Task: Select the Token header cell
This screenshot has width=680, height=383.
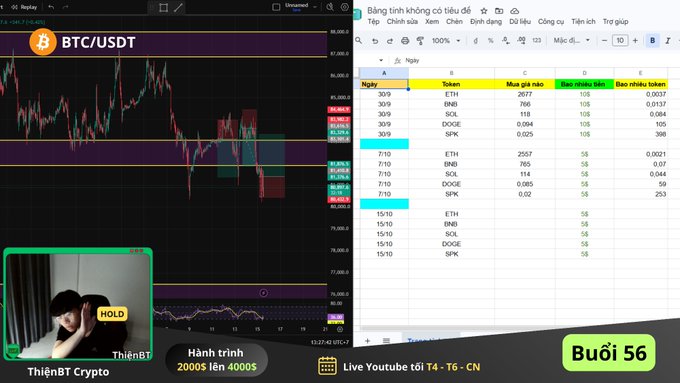Action: coord(451,84)
